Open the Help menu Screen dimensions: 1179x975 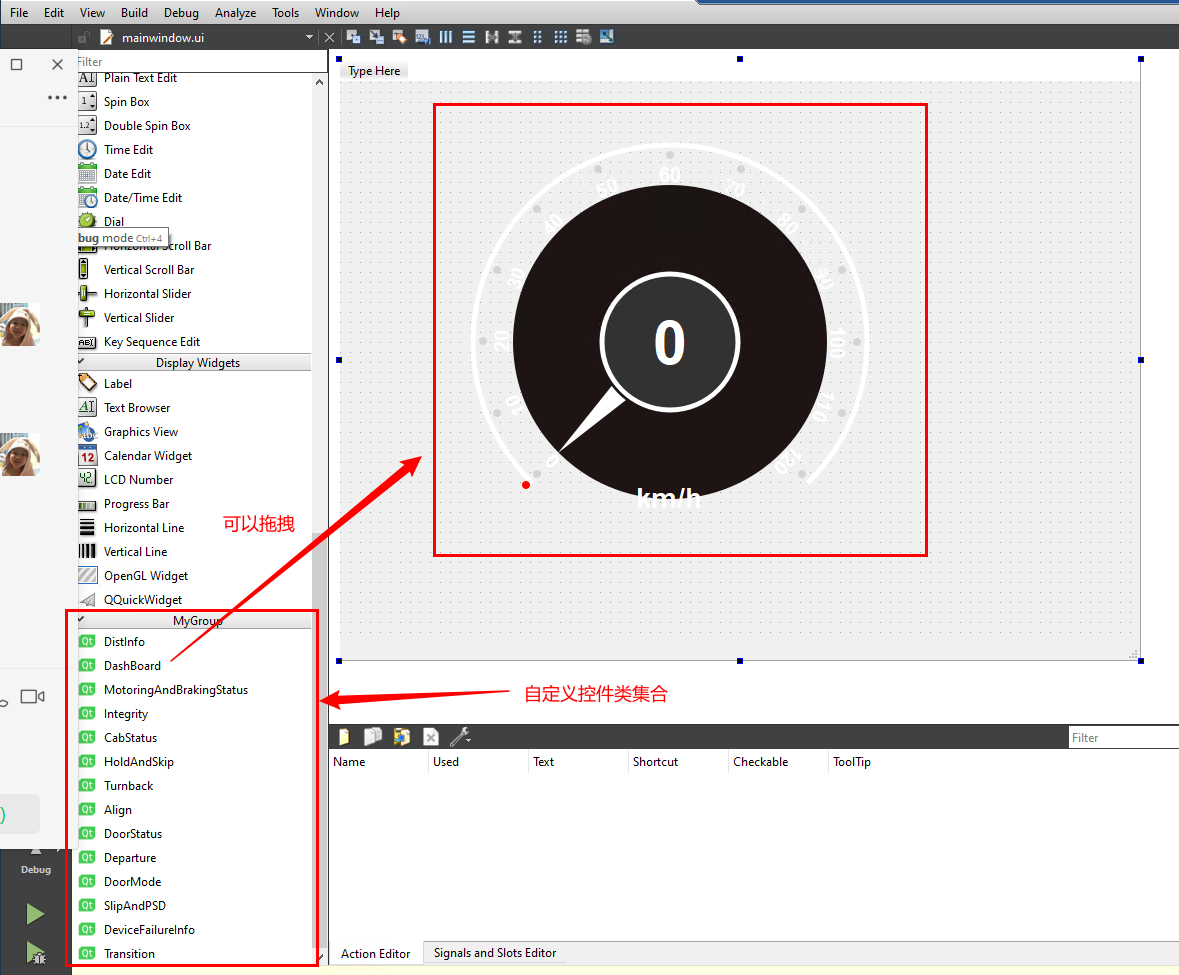click(387, 13)
